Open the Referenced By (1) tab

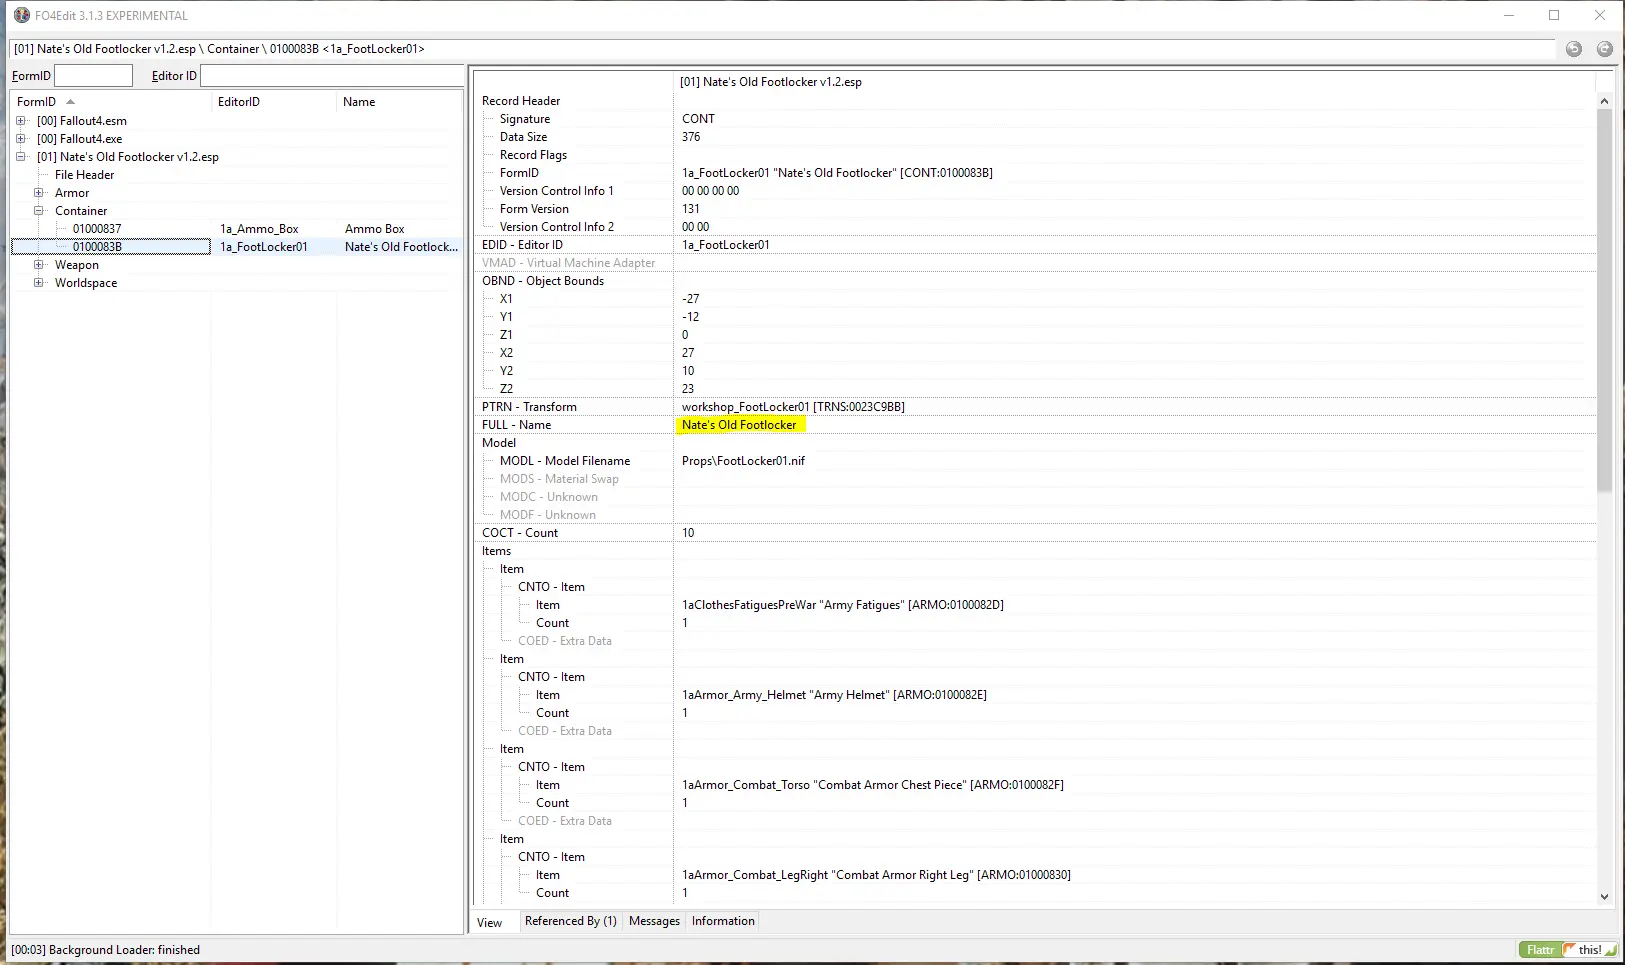click(x=571, y=921)
